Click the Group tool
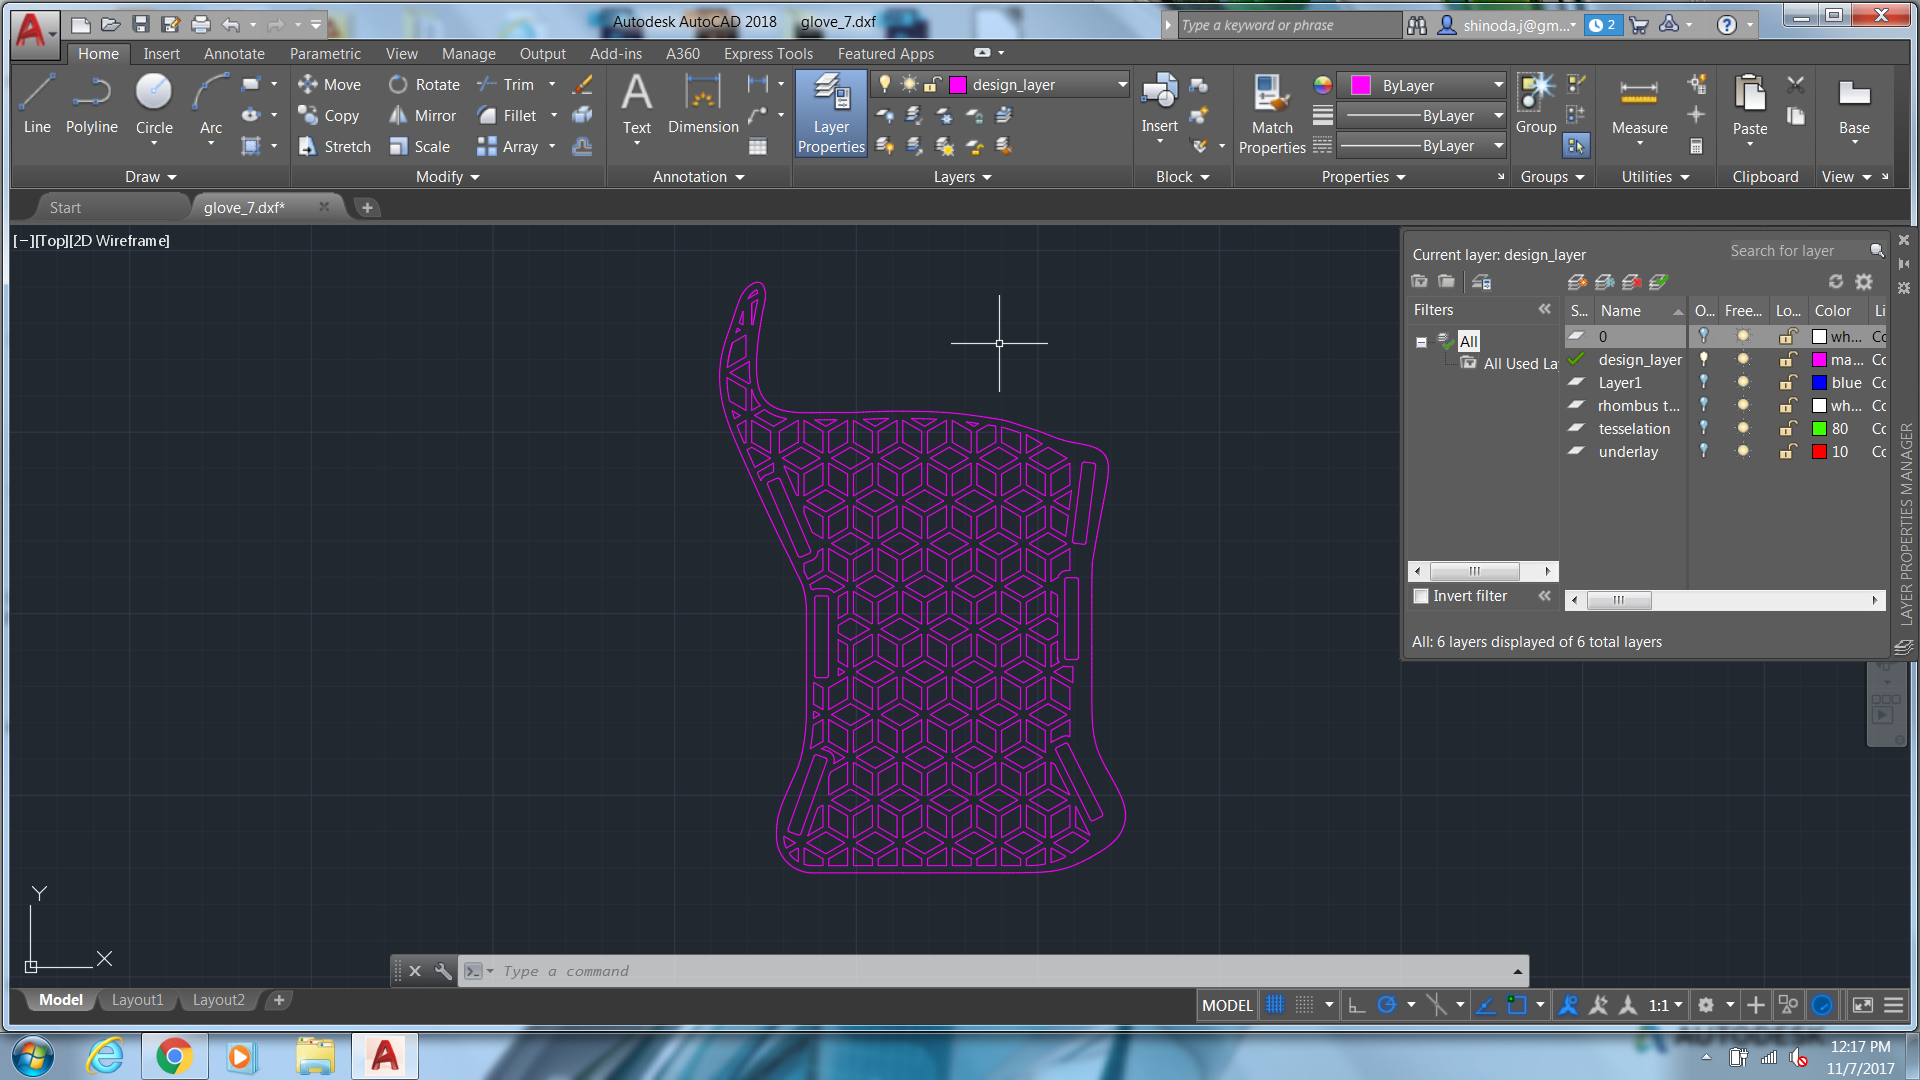This screenshot has width=1920, height=1080. coord(1536,104)
